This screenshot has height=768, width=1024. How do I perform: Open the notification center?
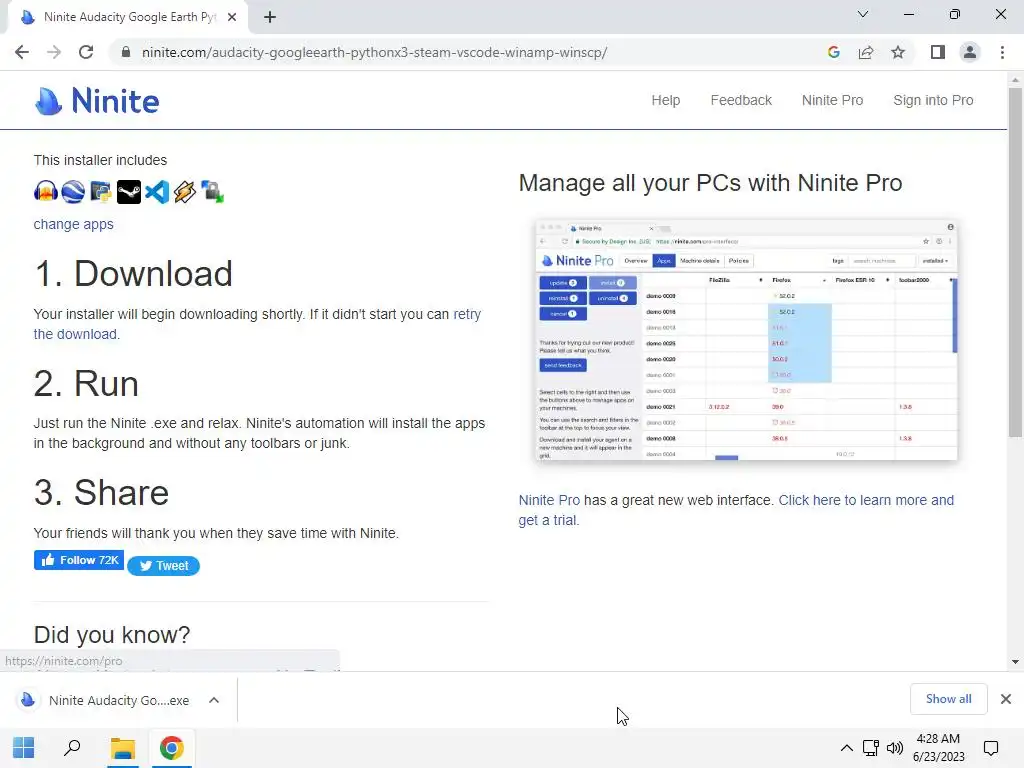[991, 748]
